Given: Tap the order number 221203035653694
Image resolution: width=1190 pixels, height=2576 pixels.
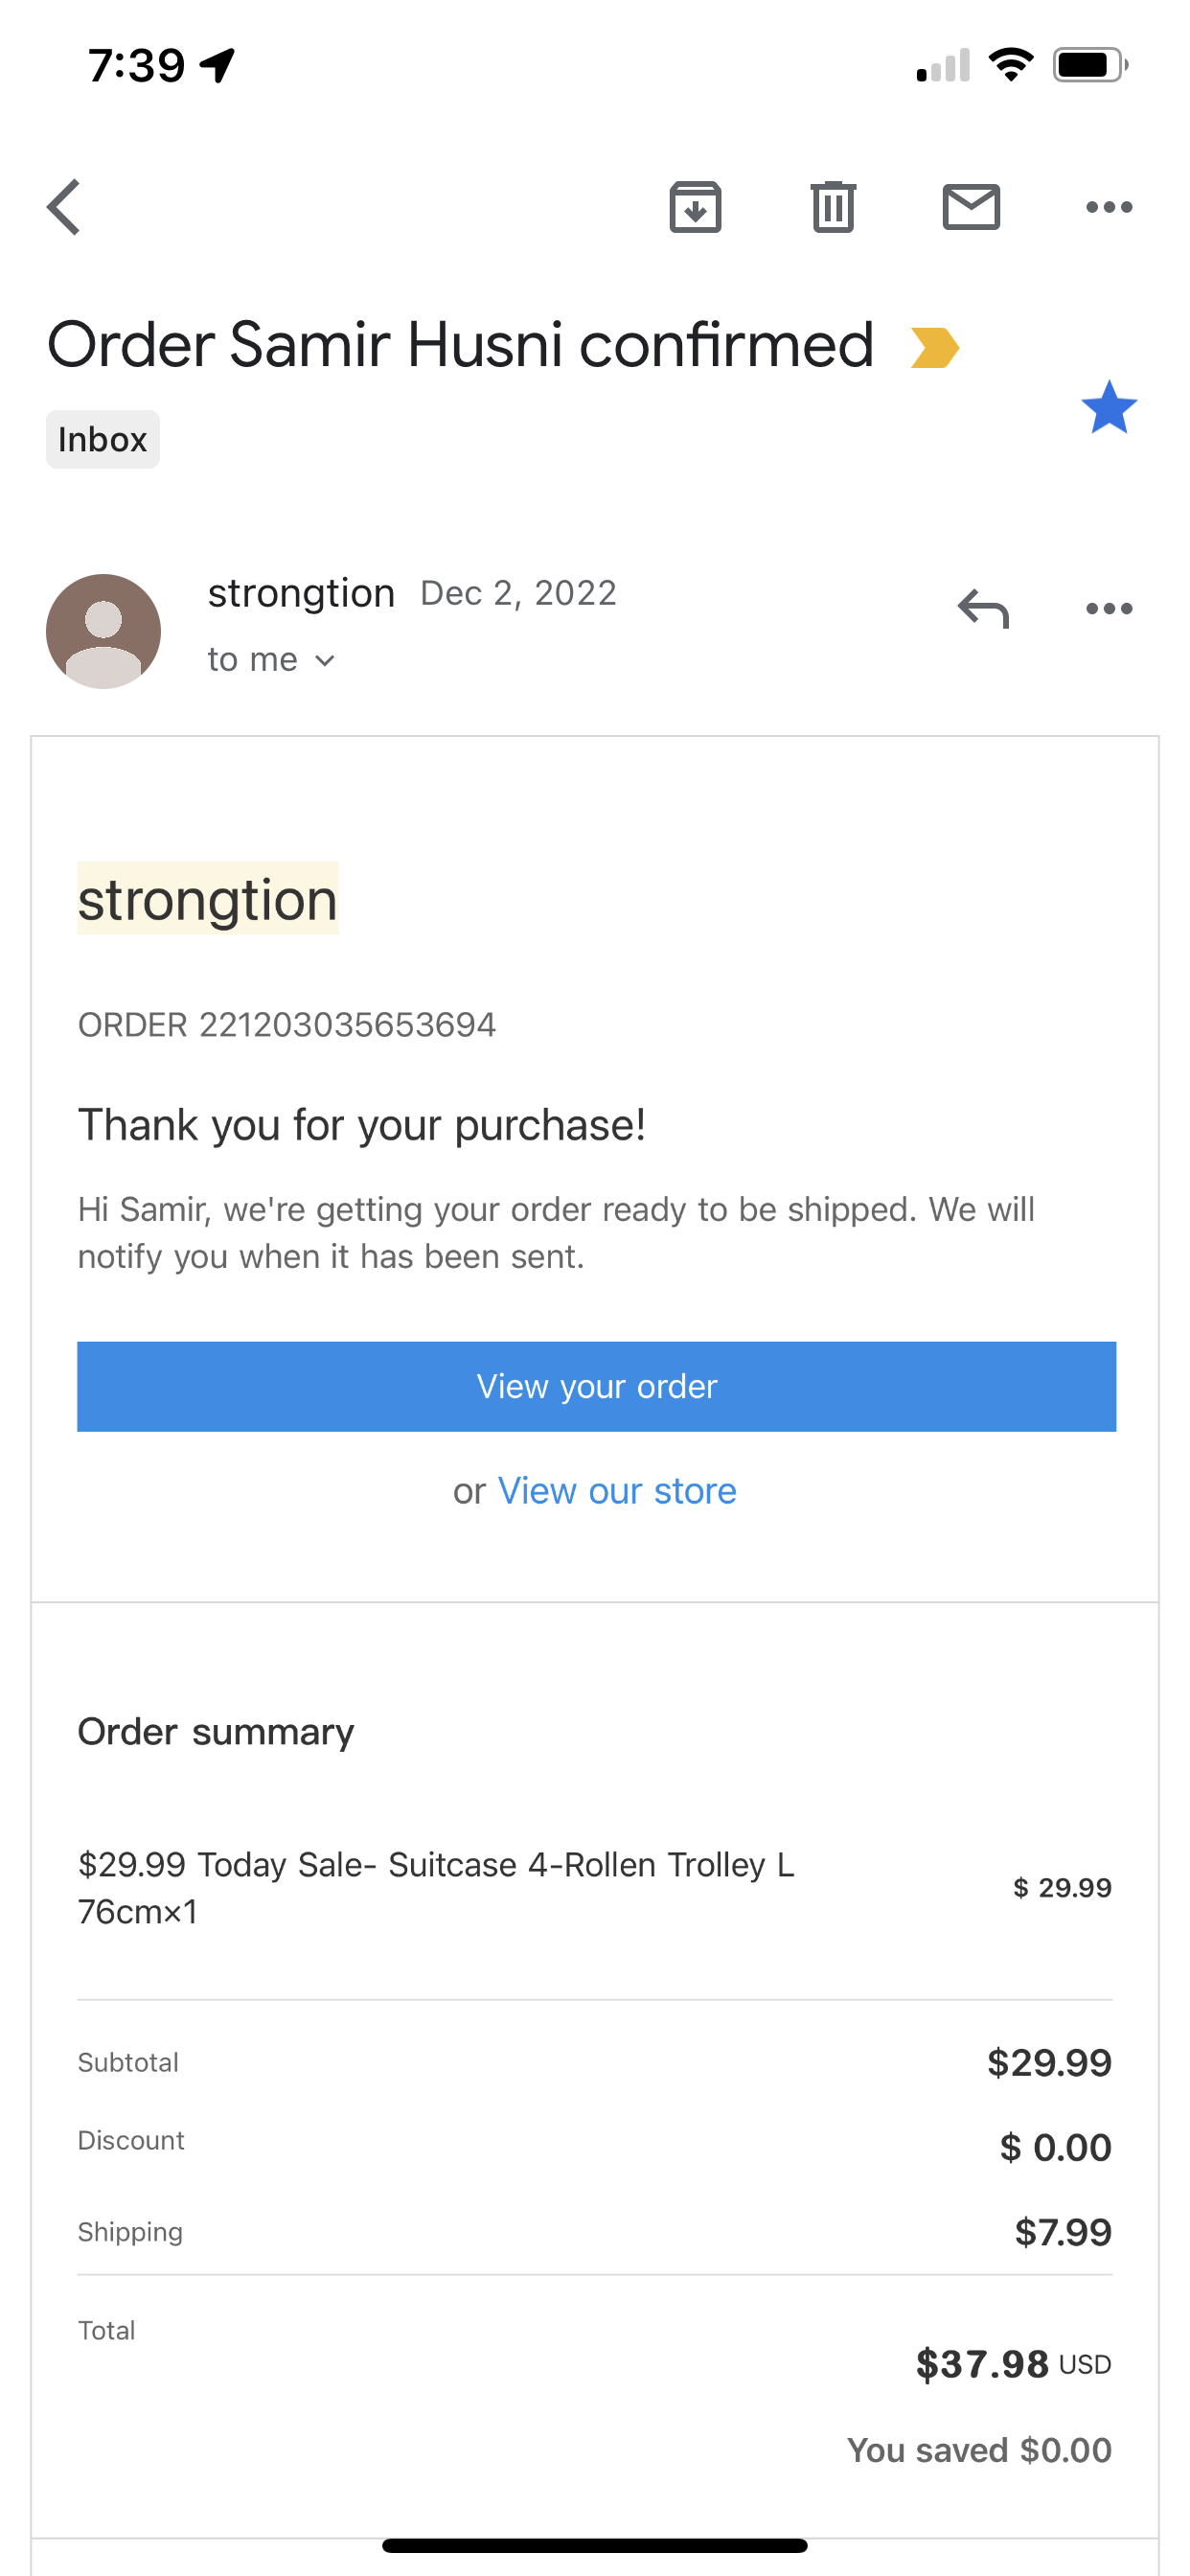Looking at the screenshot, I should [x=346, y=1025].
